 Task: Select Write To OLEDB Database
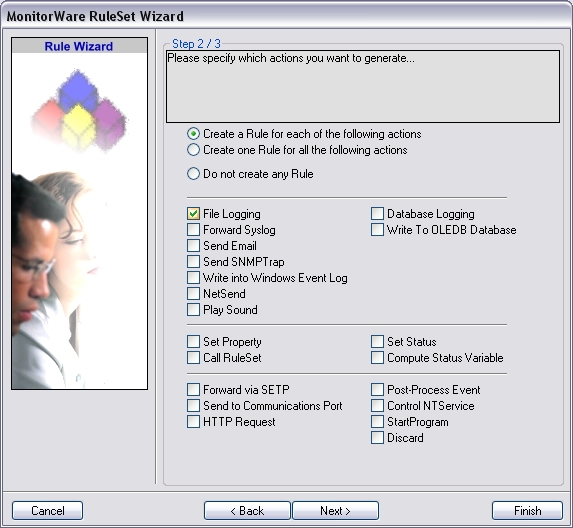point(377,230)
